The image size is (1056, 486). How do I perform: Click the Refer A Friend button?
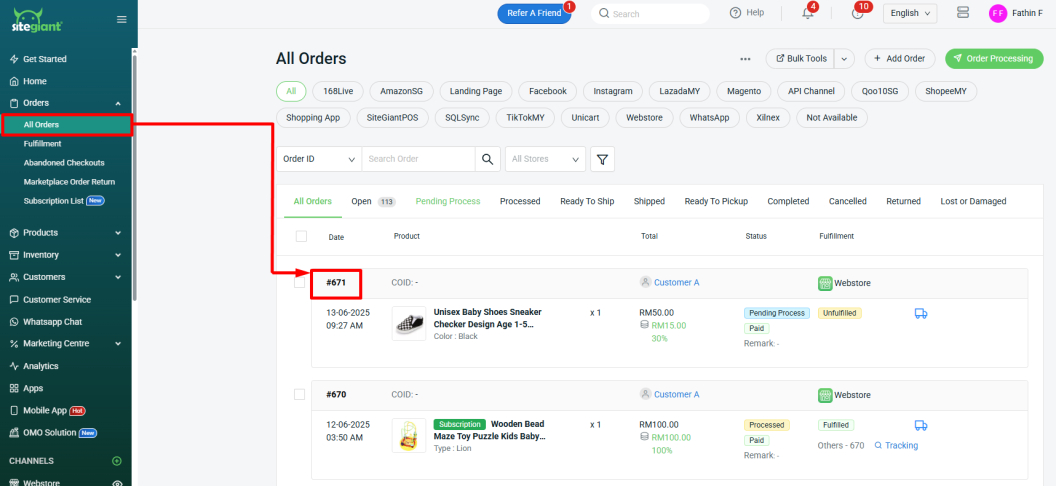(534, 13)
